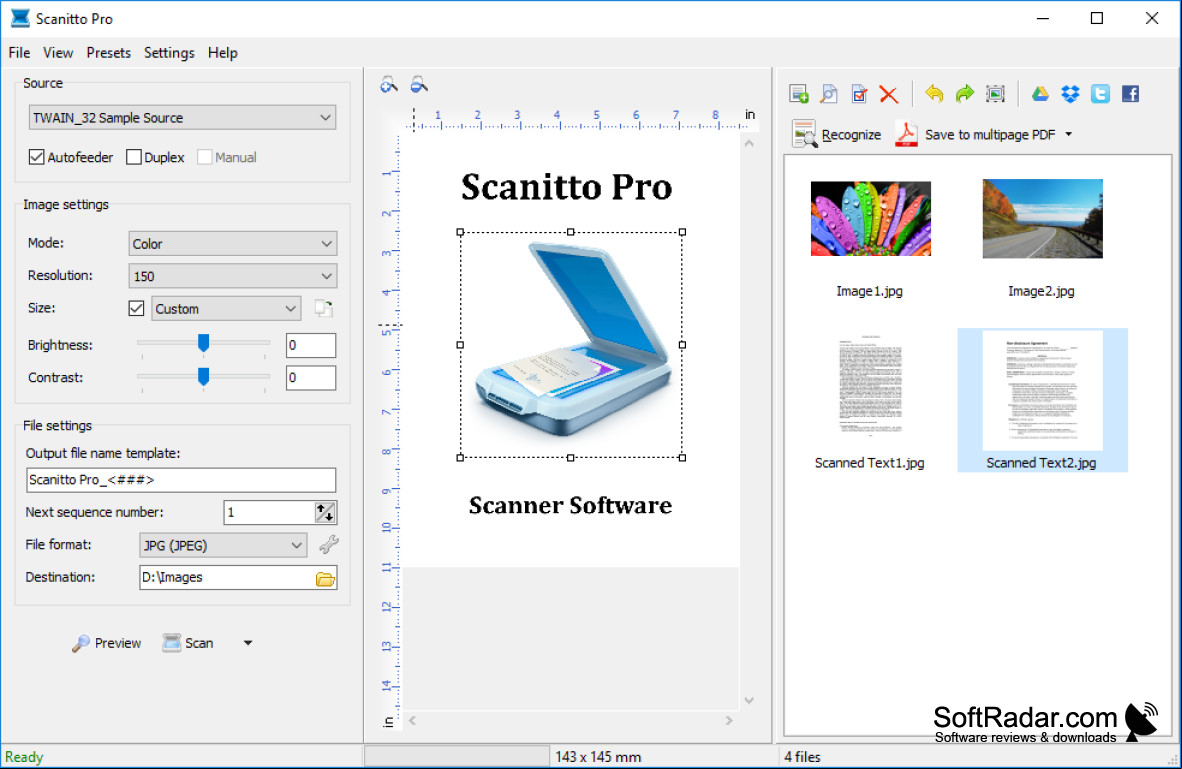
Task: Enable the Duplex checkbox
Action: 134,157
